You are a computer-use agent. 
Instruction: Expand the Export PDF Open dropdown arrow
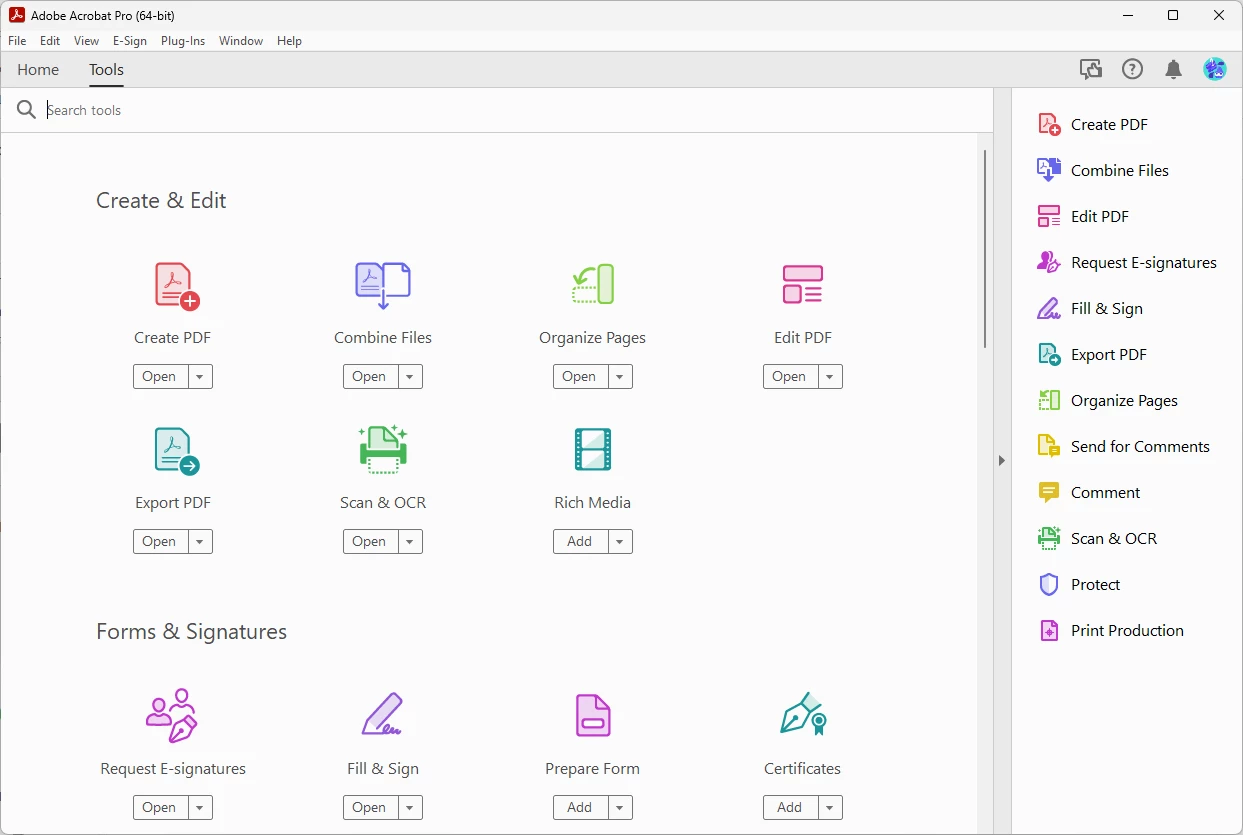point(200,542)
